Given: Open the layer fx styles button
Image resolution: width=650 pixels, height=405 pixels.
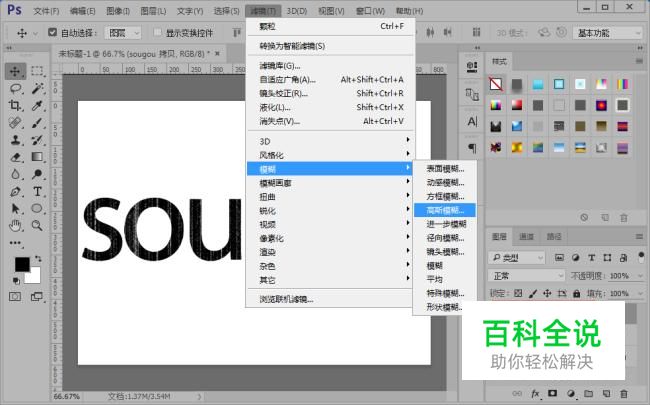Looking at the screenshot, I should [x=535, y=393].
